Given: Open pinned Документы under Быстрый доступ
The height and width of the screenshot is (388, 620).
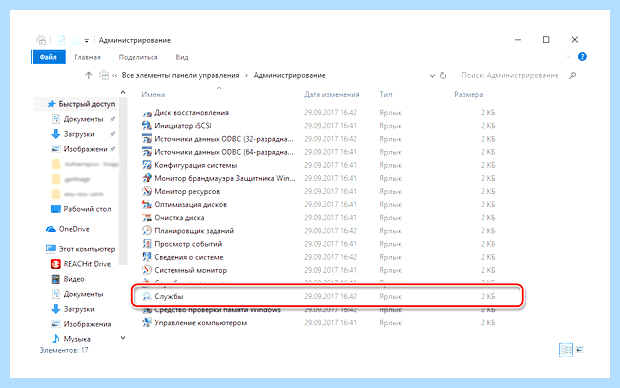Looking at the screenshot, I should (83, 119).
